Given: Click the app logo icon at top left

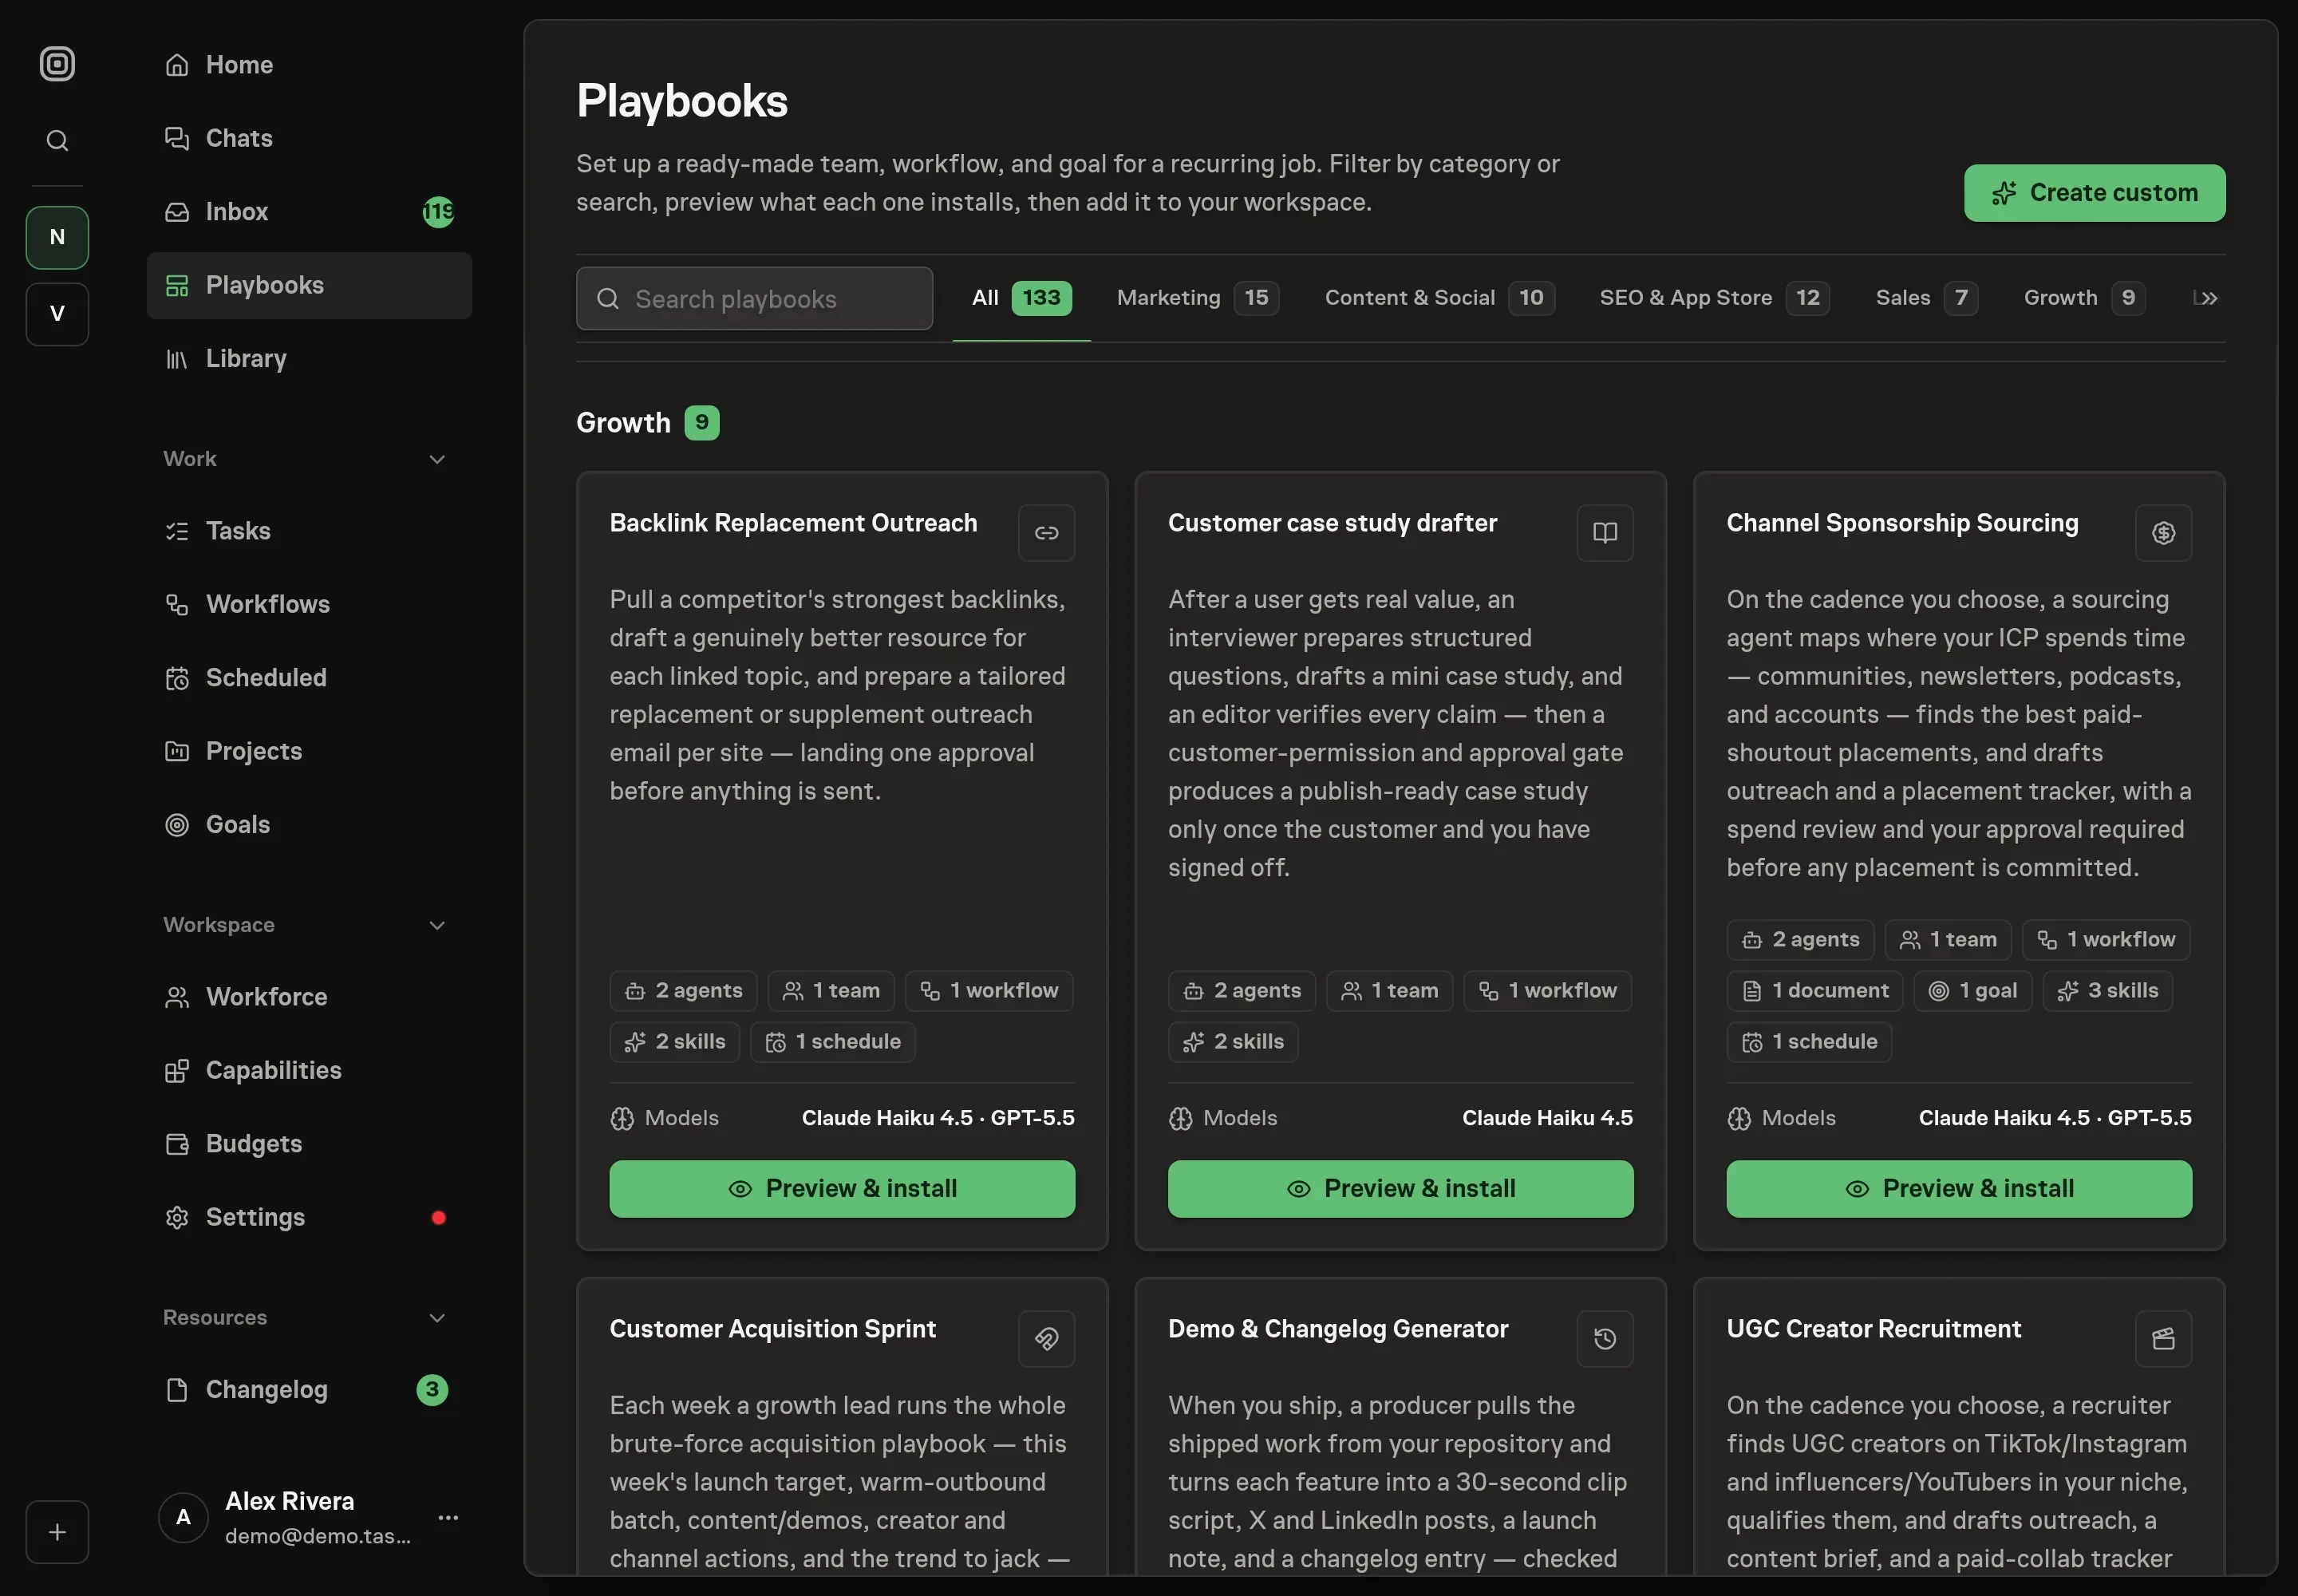Looking at the screenshot, I should [x=57, y=64].
